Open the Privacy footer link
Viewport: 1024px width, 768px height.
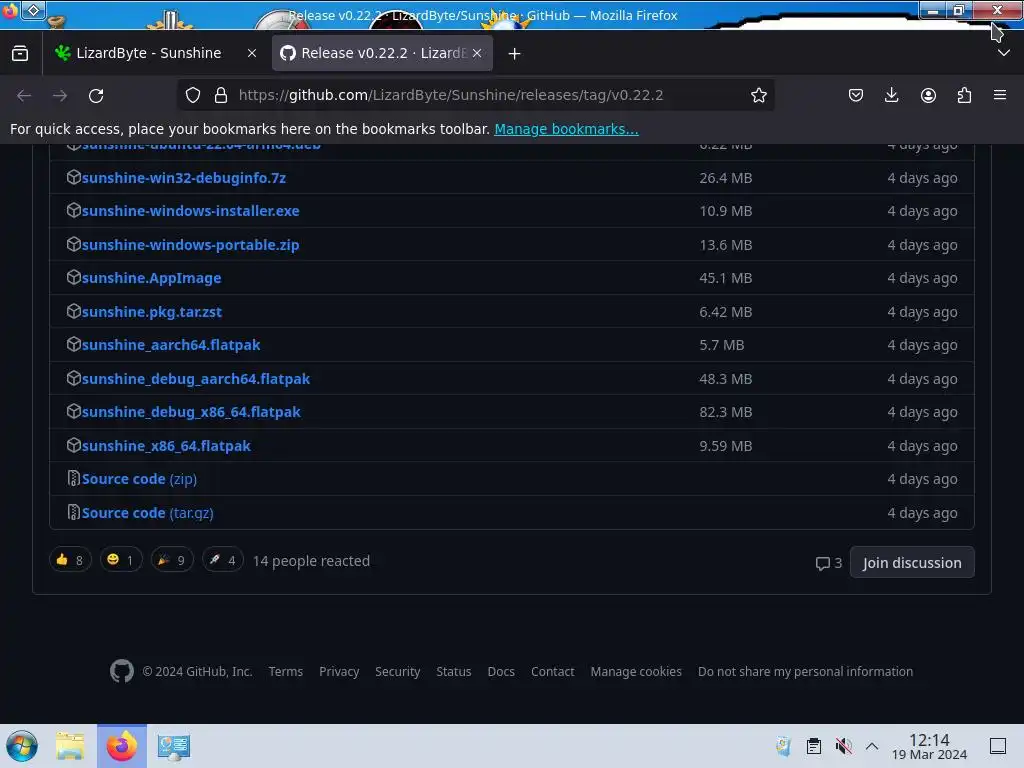(x=339, y=671)
